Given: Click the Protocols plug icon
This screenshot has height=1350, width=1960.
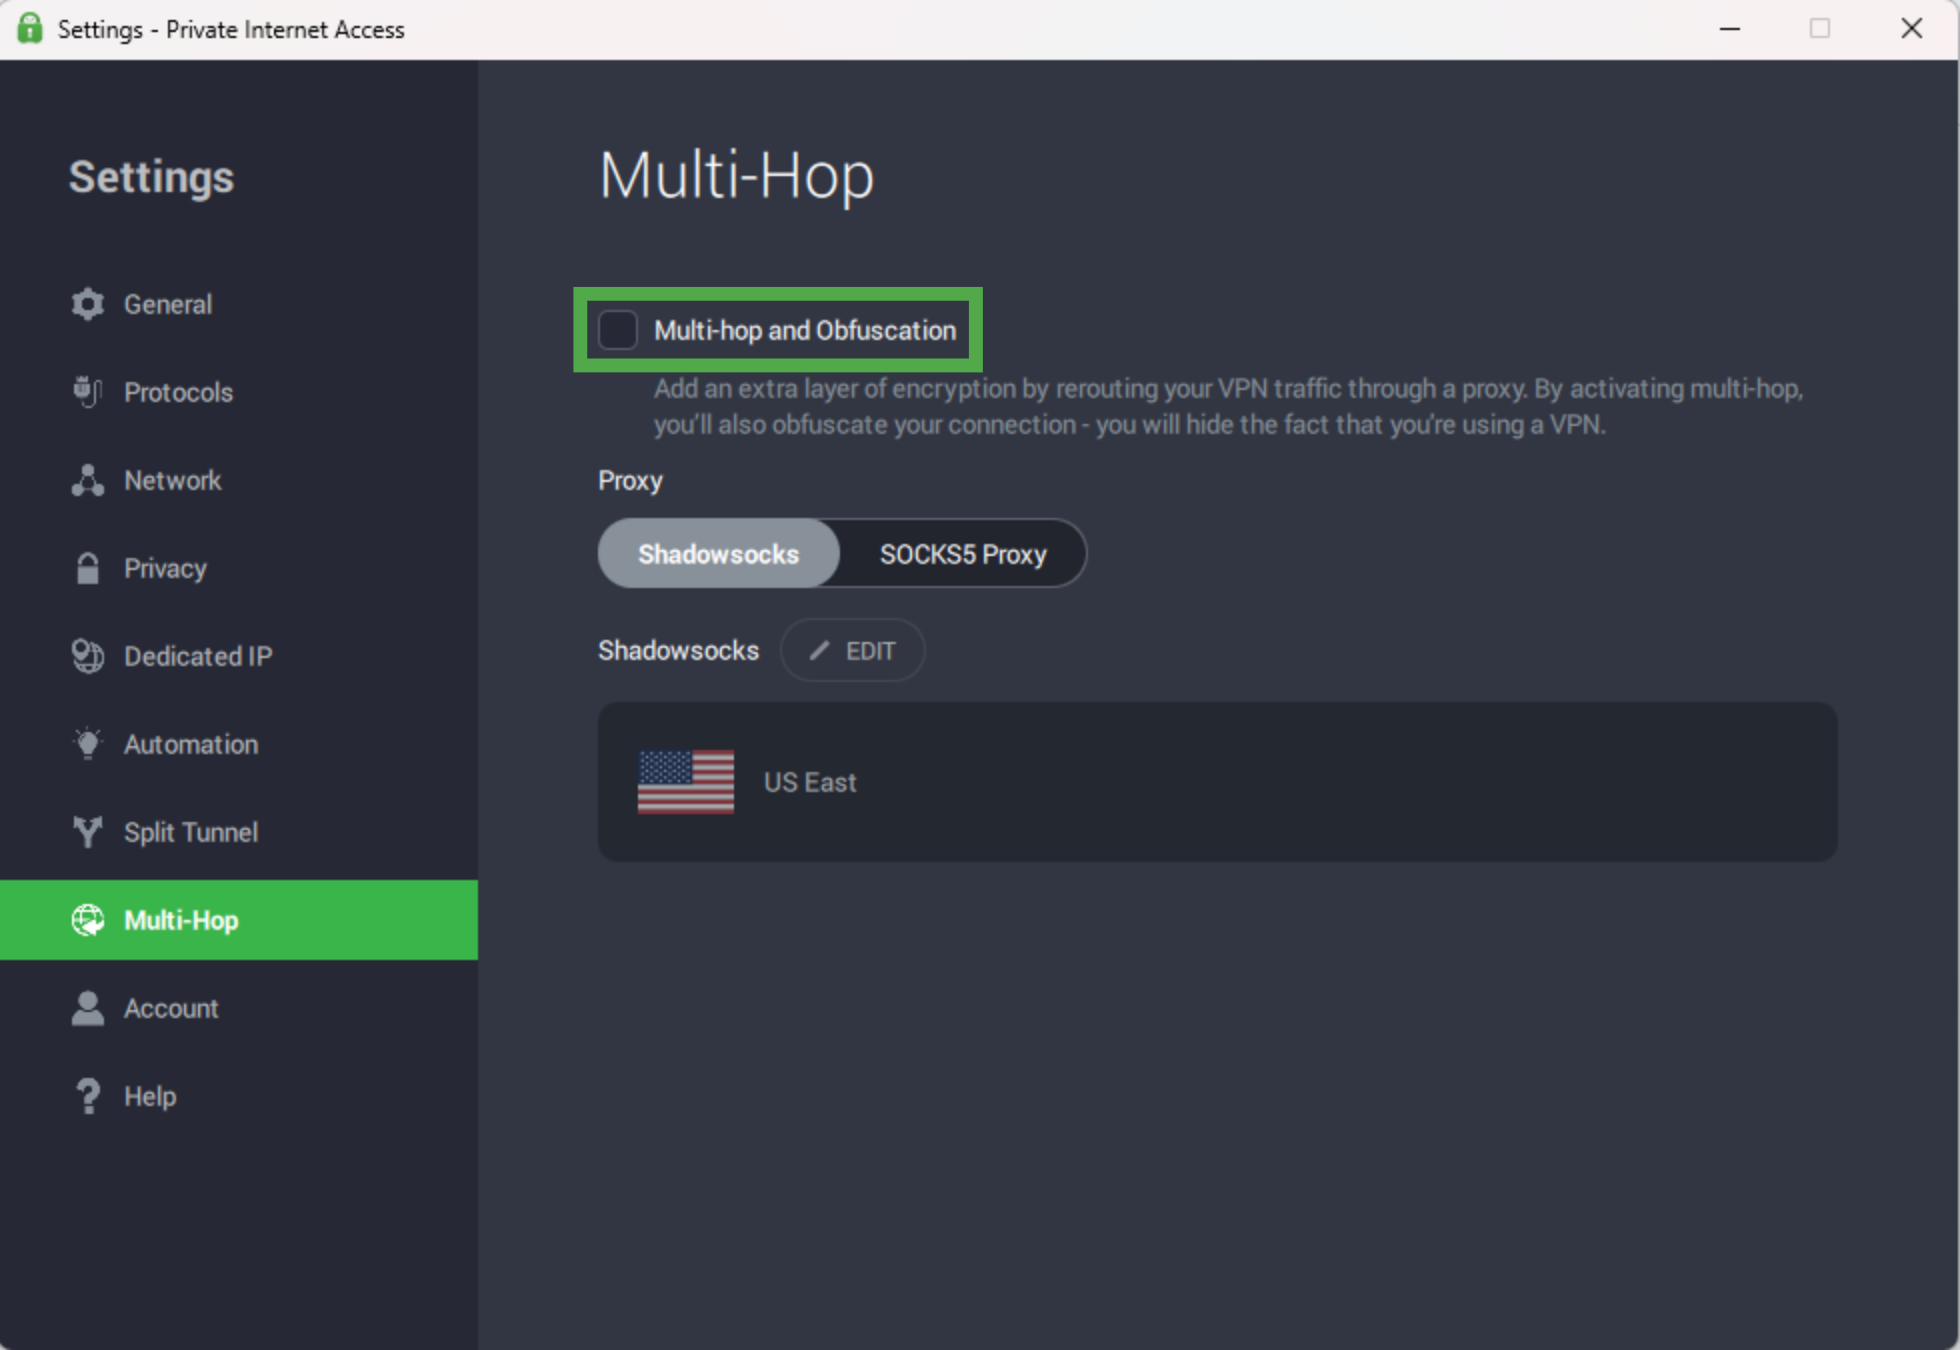Looking at the screenshot, I should point(88,392).
